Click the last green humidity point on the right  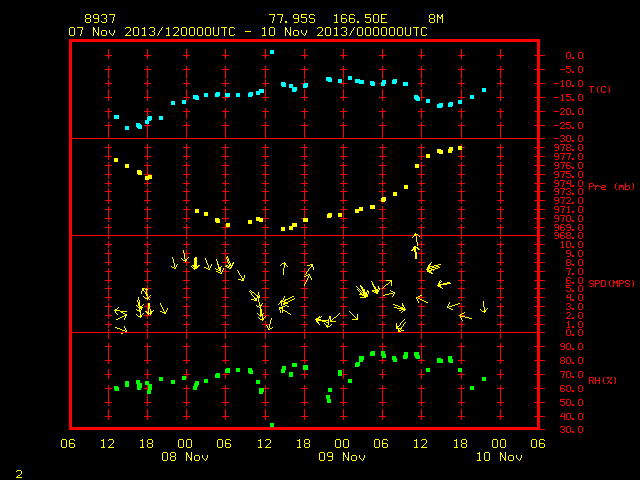[x=484, y=379]
